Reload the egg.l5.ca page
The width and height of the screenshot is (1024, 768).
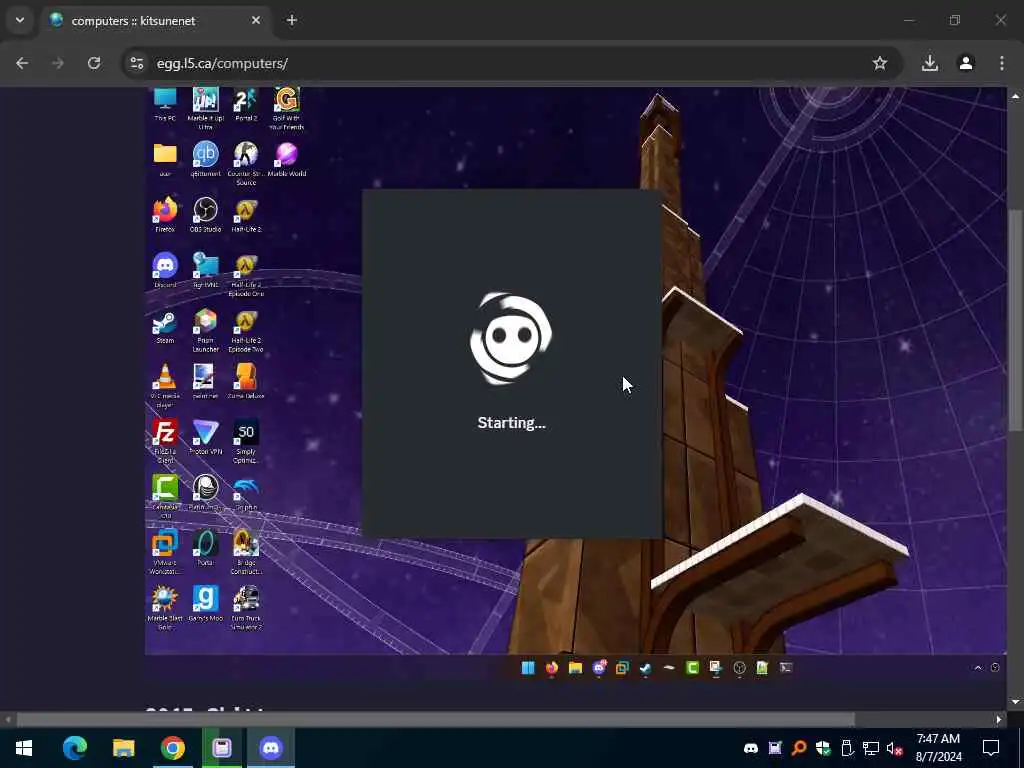coord(94,63)
